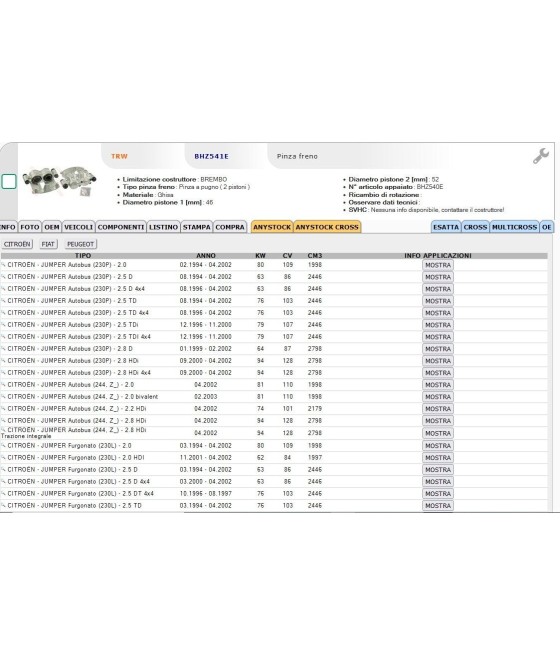Viewport: 560px width, 655px height.
Task: Open the COMPONENTI tab
Action: click(x=121, y=227)
